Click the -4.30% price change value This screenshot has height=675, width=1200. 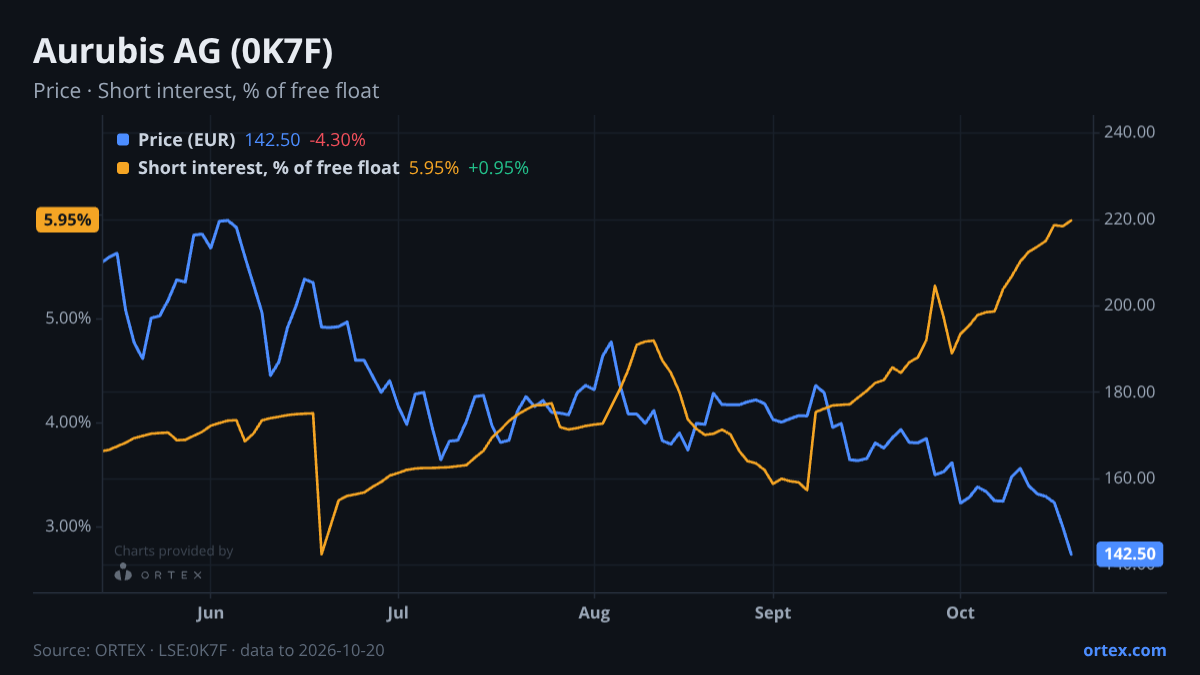point(337,140)
